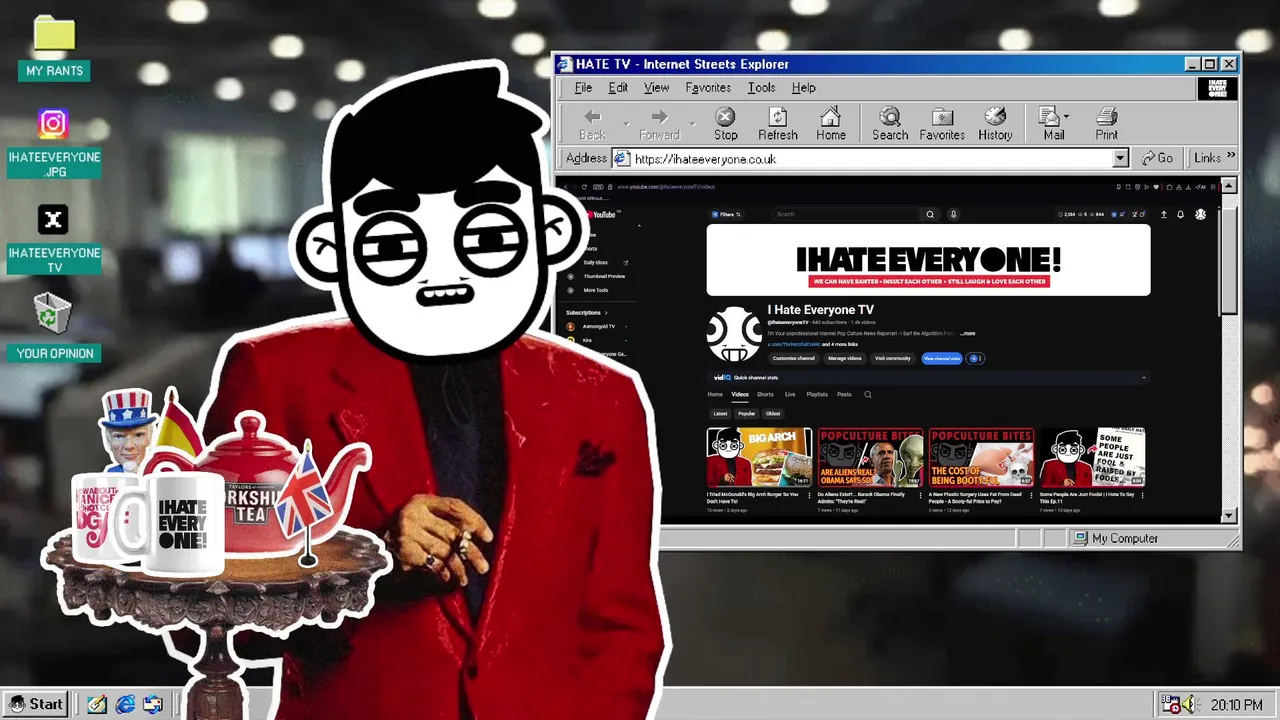Switch to the channel Playlists tab
Image resolution: width=1280 pixels, height=720 pixels.
(x=817, y=394)
